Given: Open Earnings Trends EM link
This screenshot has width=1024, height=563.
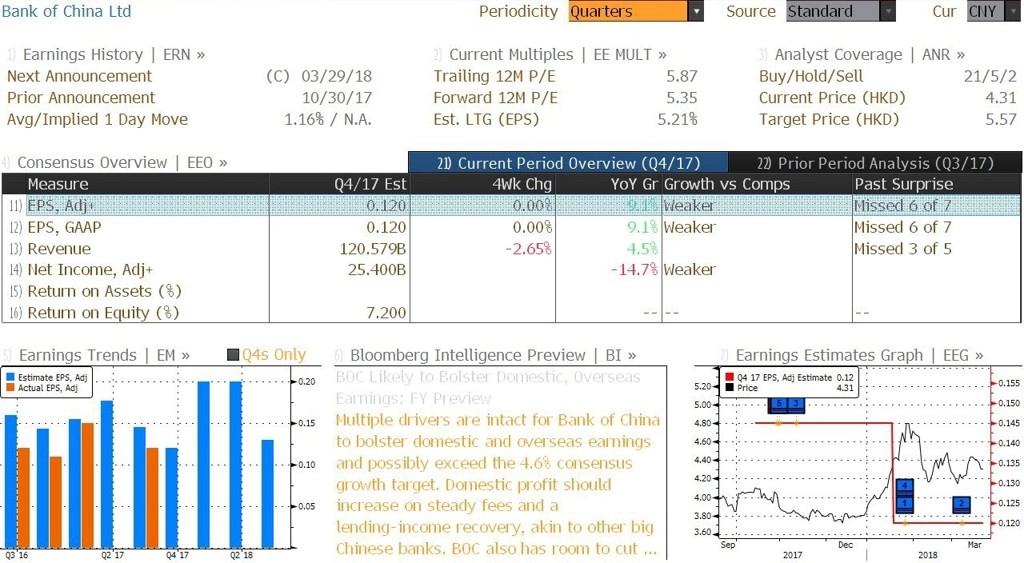Looking at the screenshot, I should coord(104,355).
